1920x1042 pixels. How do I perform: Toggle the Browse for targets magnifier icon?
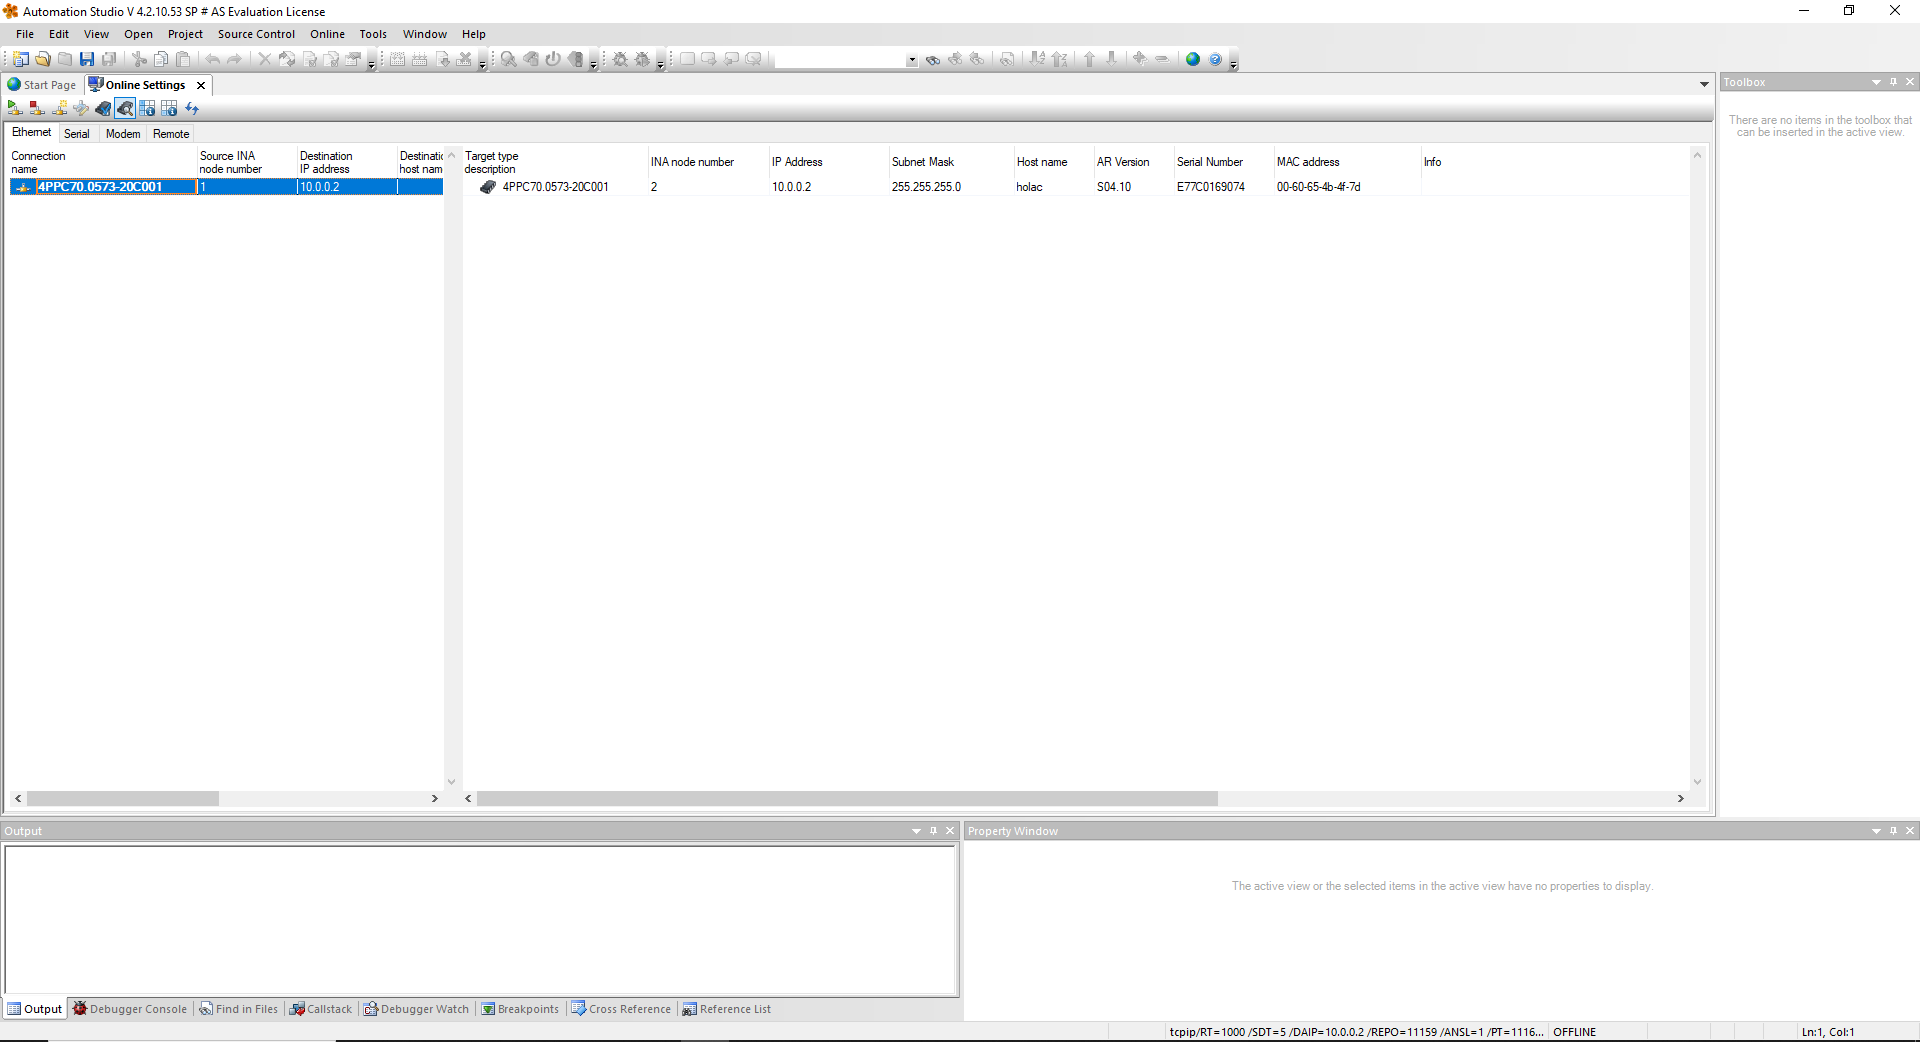(x=125, y=108)
